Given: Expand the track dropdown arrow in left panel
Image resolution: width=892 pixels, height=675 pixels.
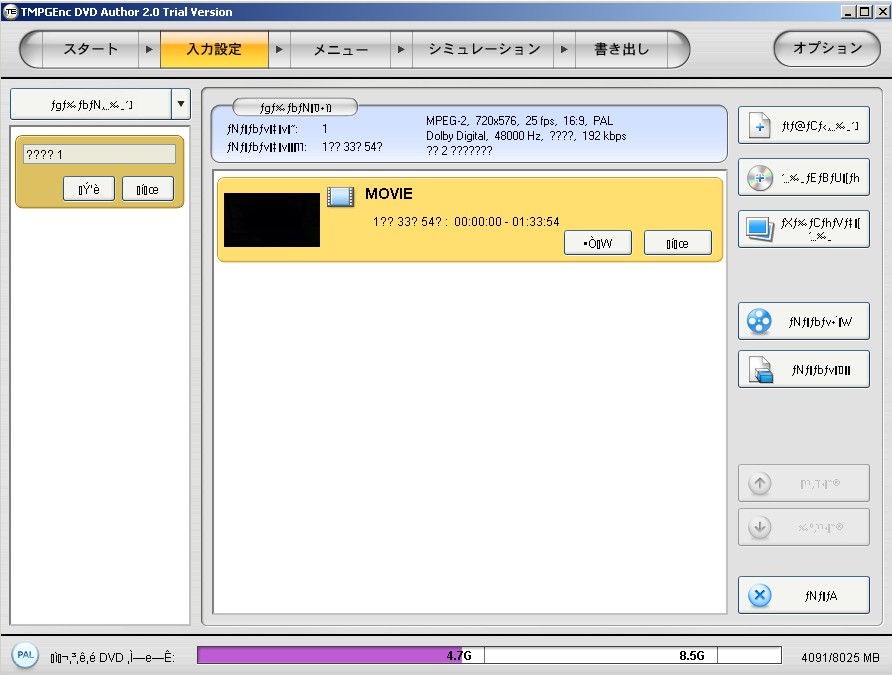Looking at the screenshot, I should click(181, 104).
